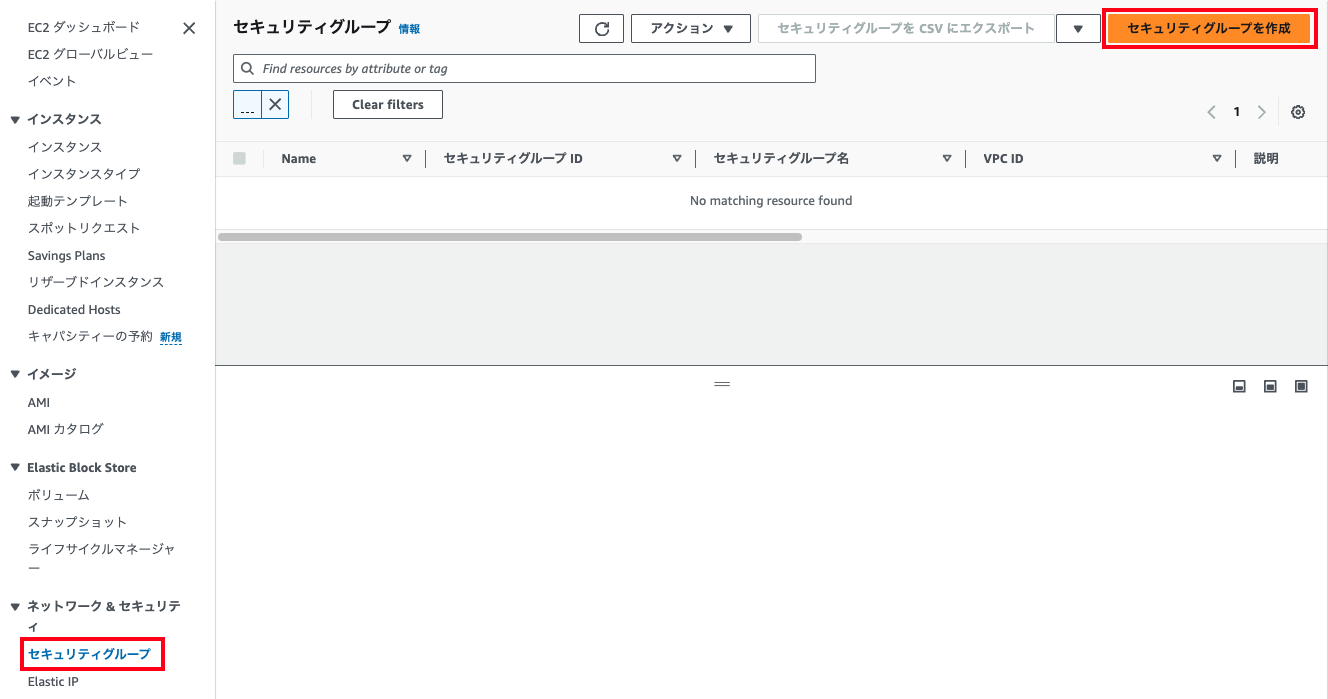1328x699 pixels.
Task: Open the export options dropdown arrow
Action: pyautogui.click(x=1078, y=29)
